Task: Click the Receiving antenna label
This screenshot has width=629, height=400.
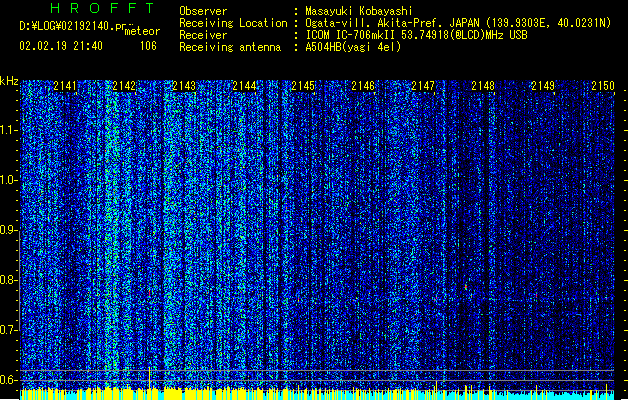Action: pos(230,47)
